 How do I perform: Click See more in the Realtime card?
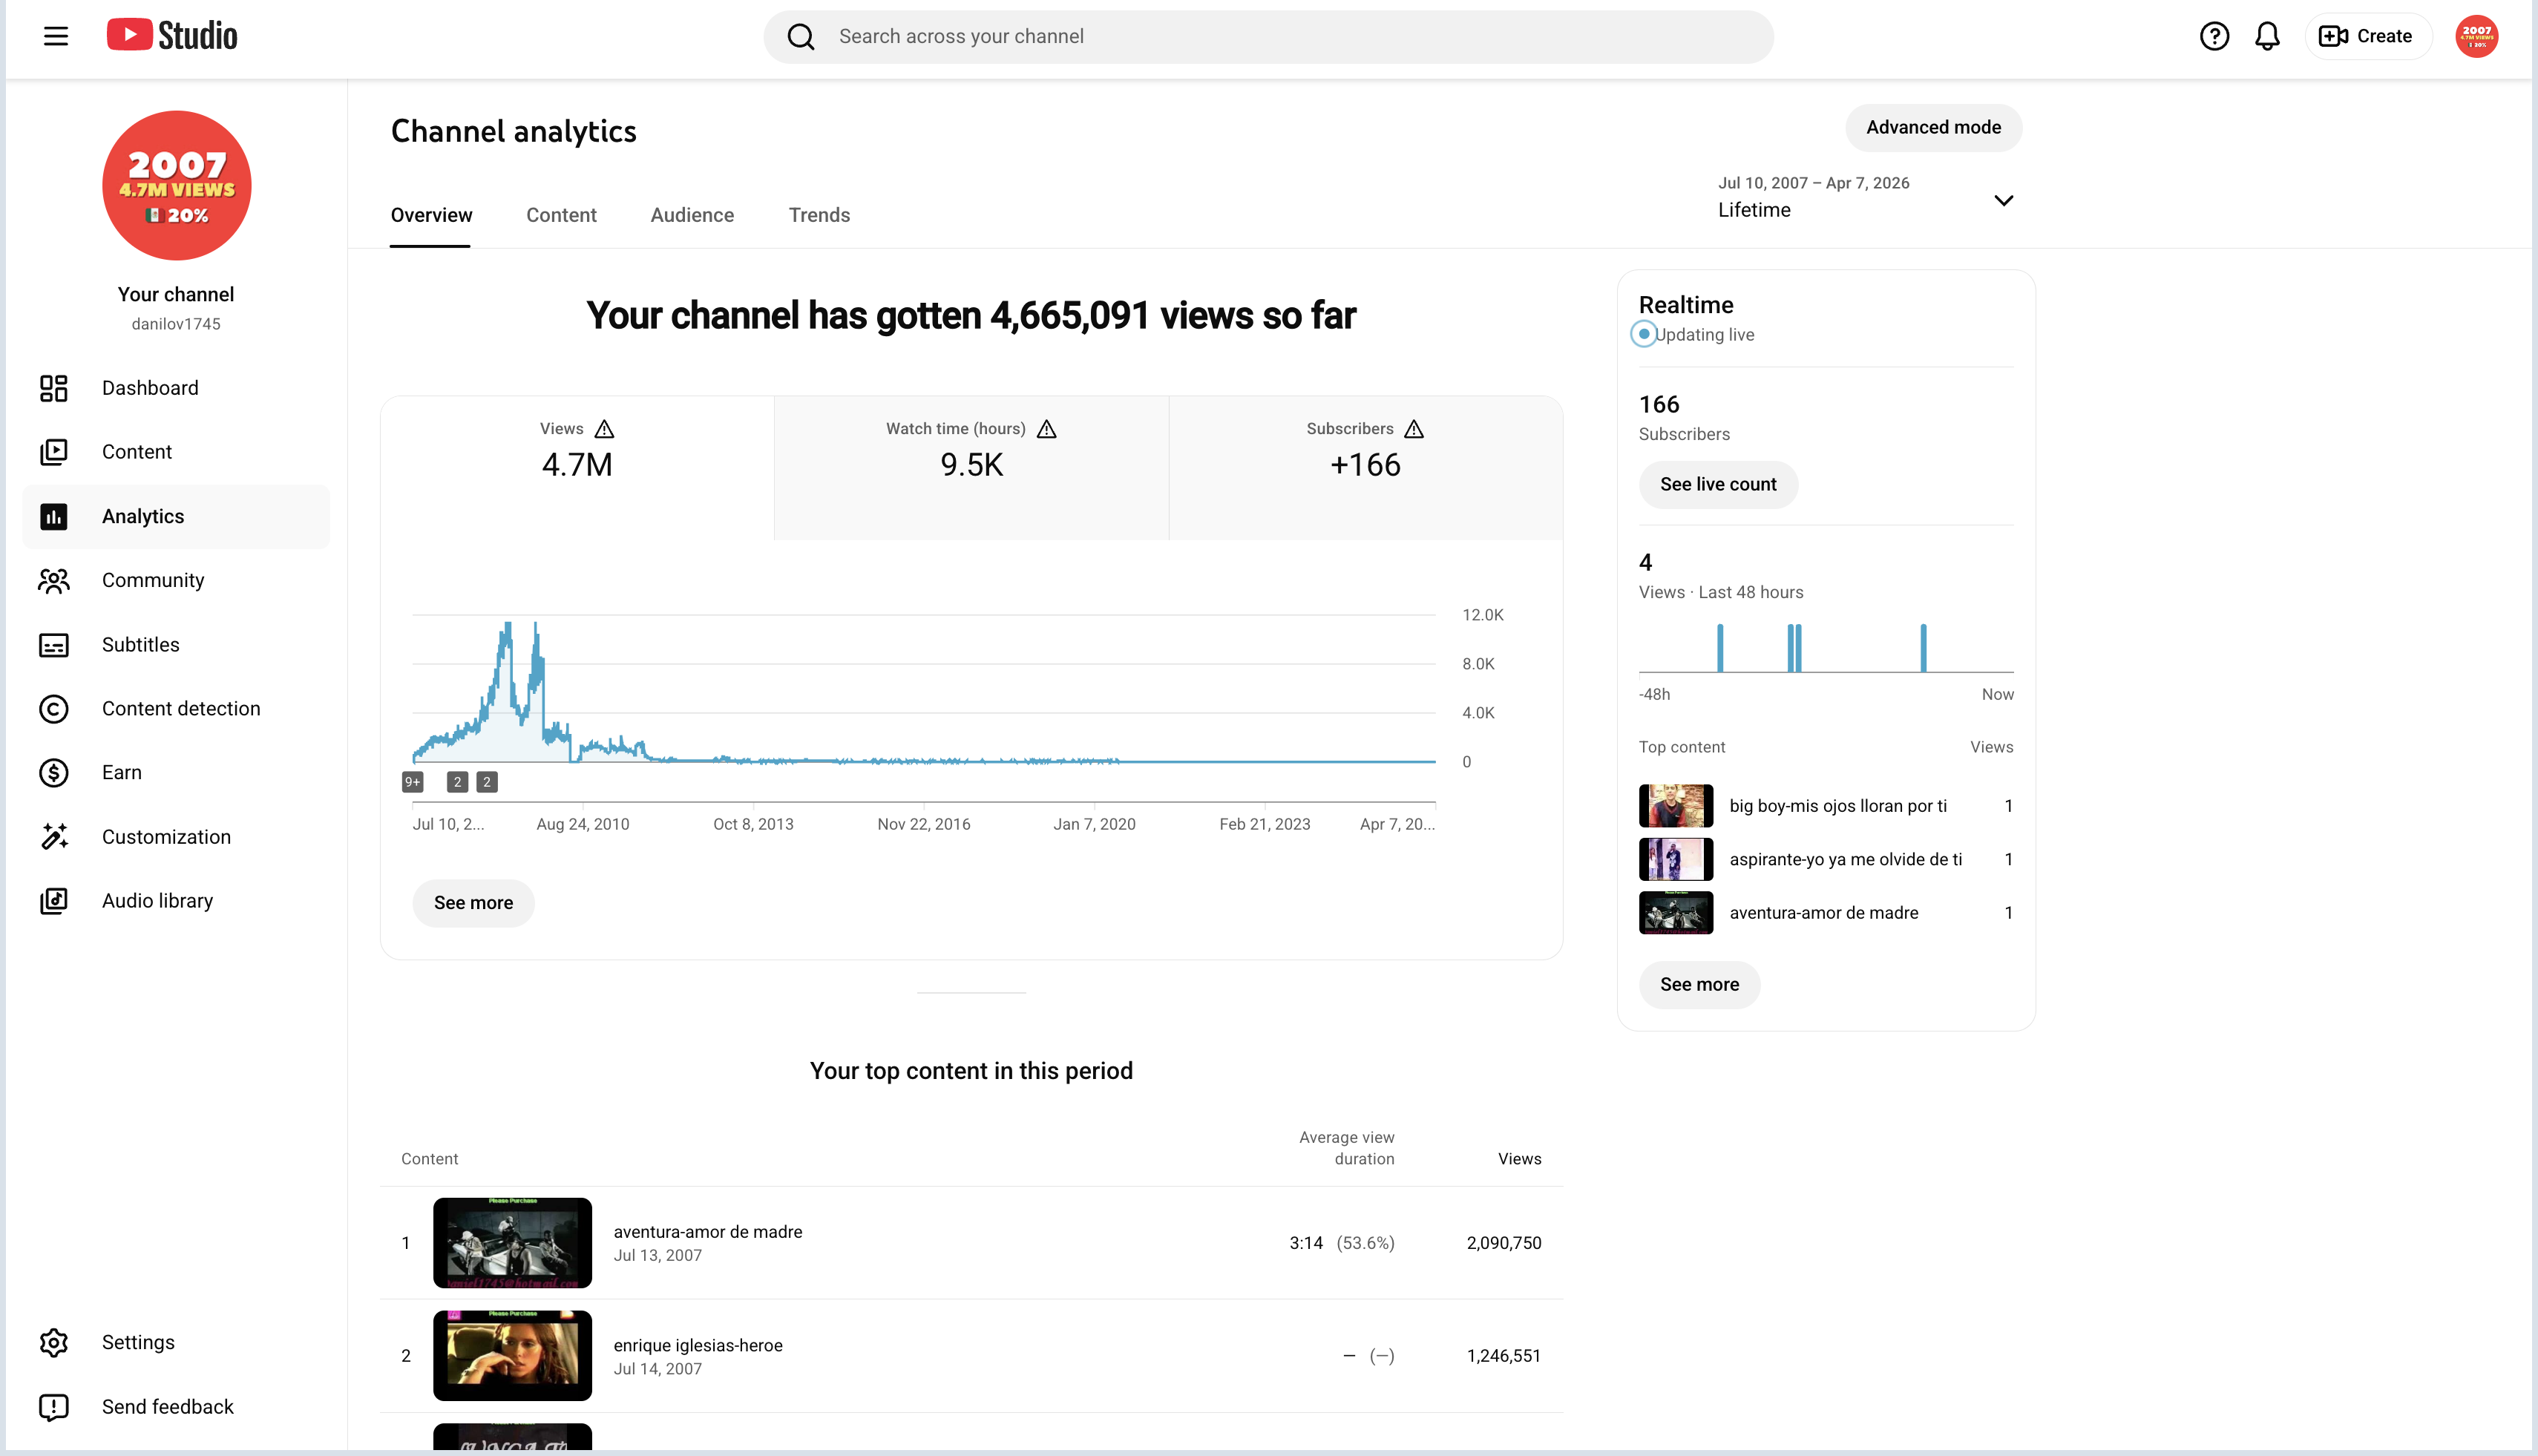1699,985
